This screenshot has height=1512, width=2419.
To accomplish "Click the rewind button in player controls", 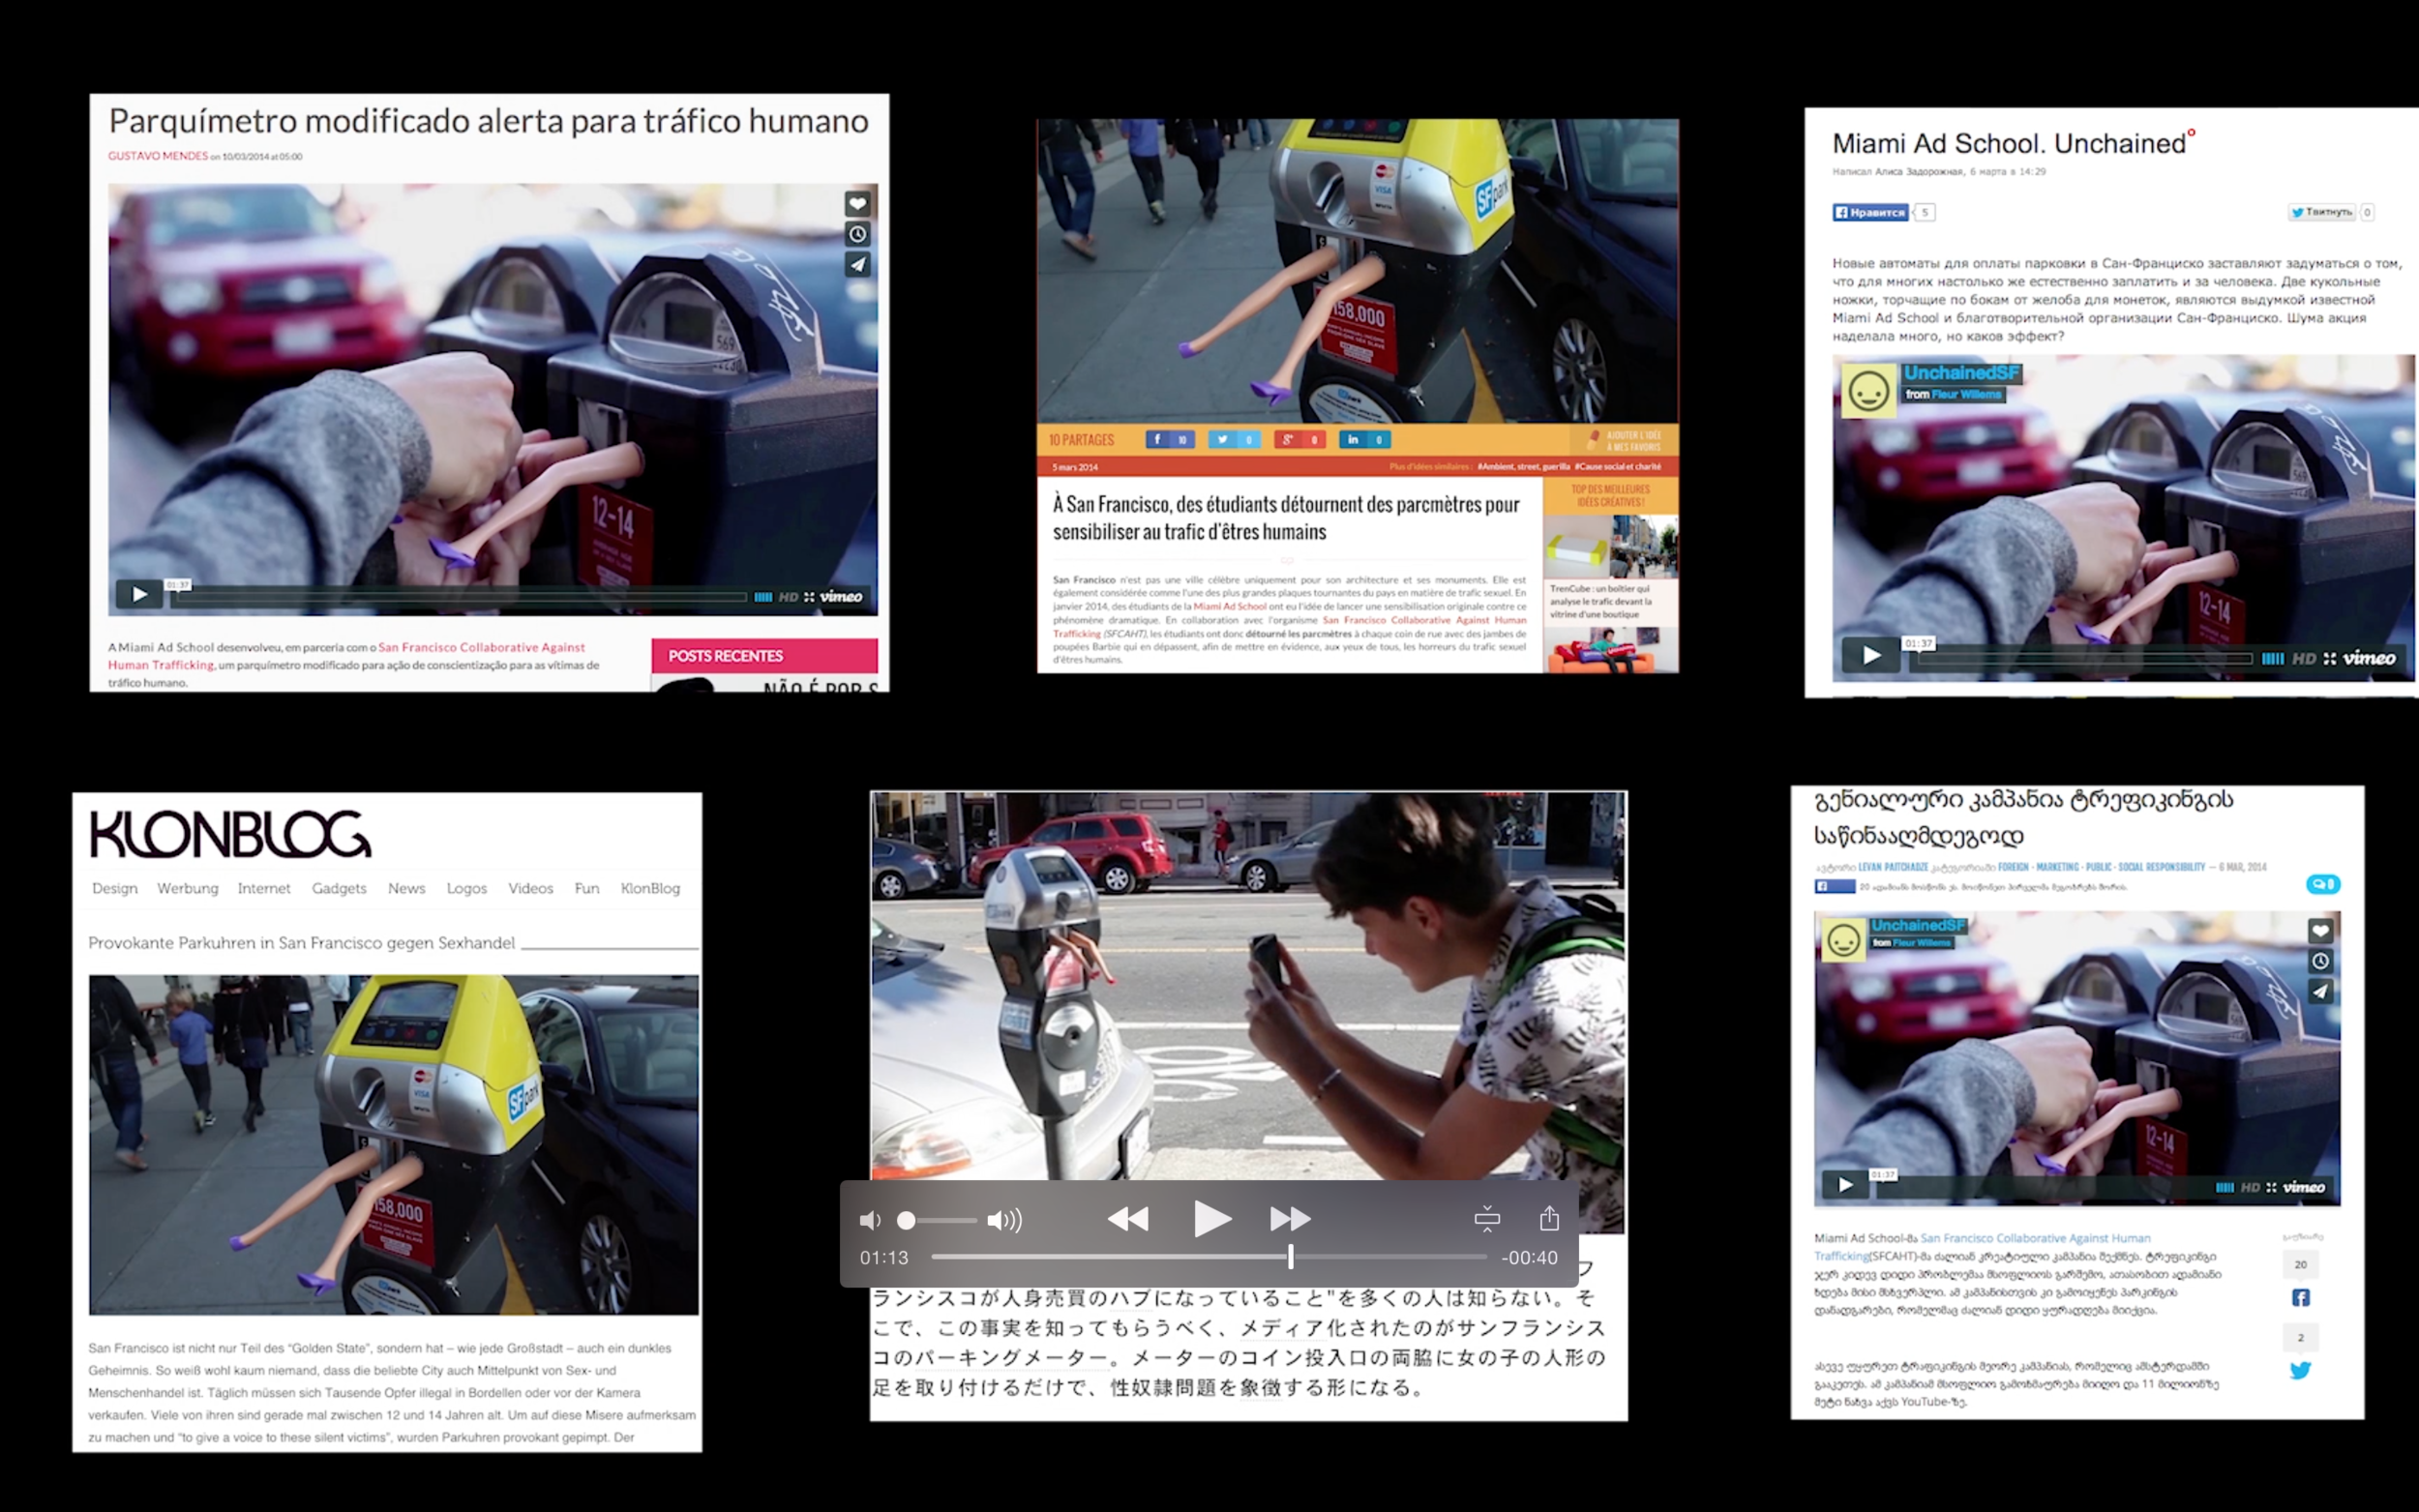I will pos(1128,1219).
